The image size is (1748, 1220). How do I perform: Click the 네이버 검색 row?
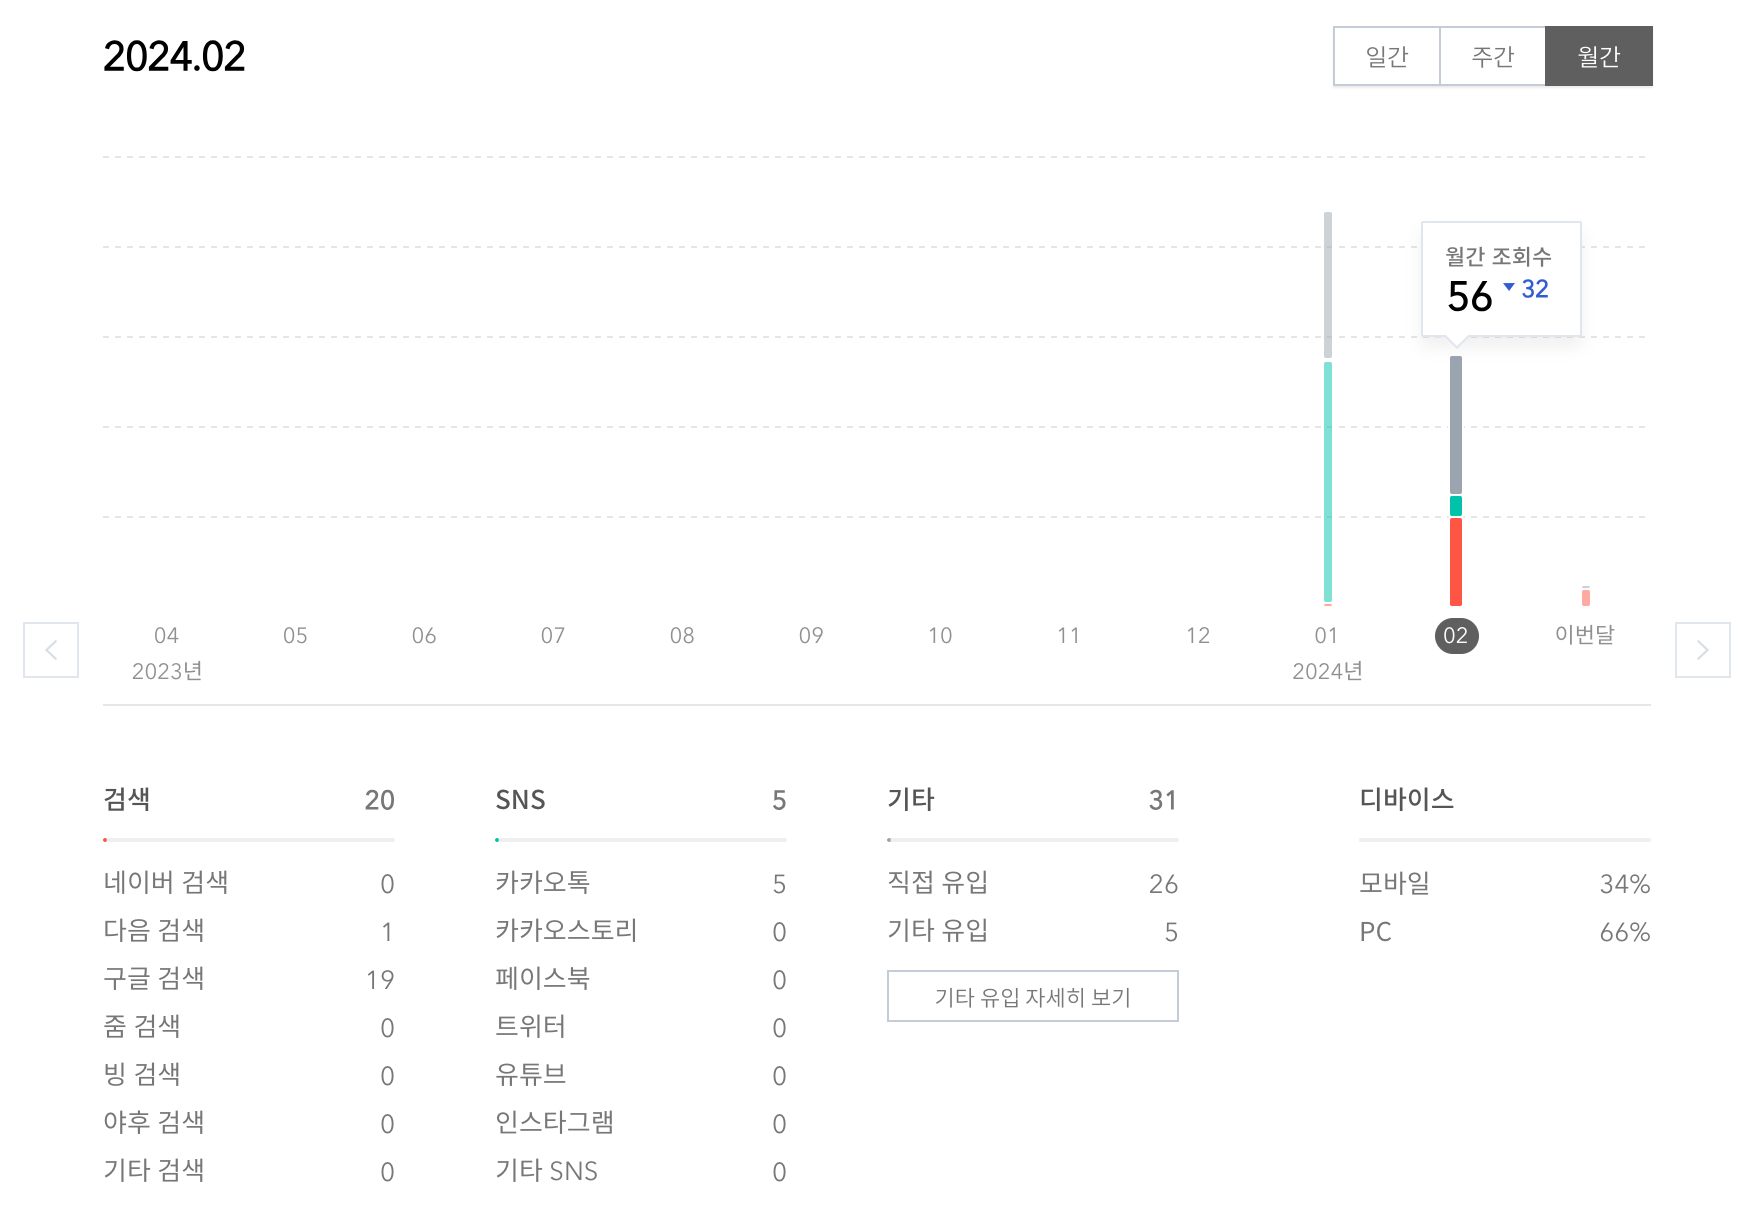(249, 883)
